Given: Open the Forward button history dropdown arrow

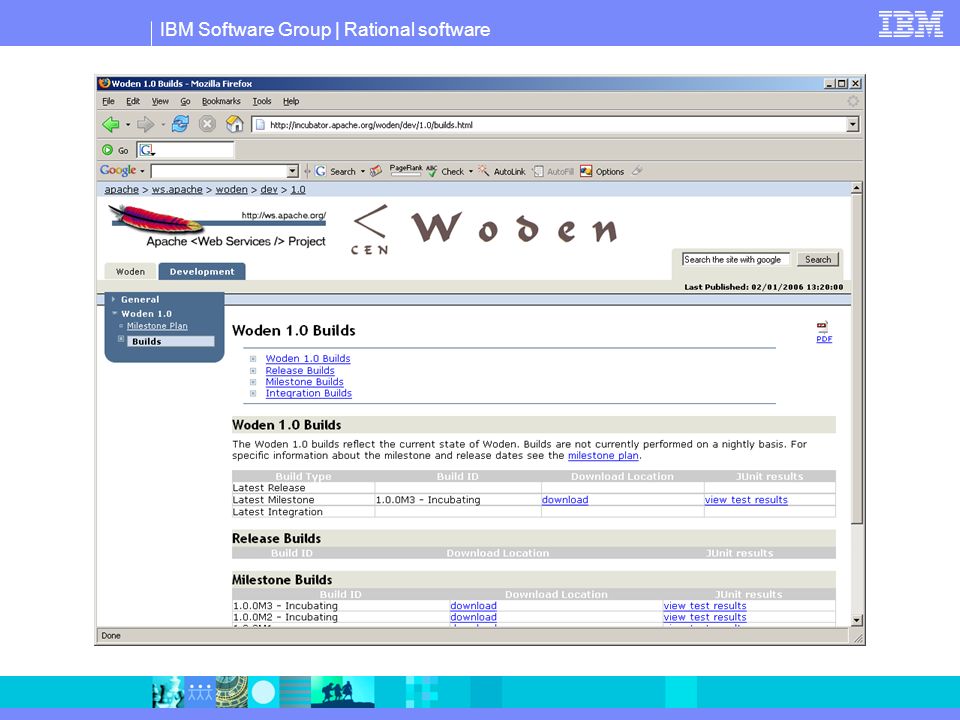Looking at the screenshot, I should pyautogui.click(x=163, y=125).
